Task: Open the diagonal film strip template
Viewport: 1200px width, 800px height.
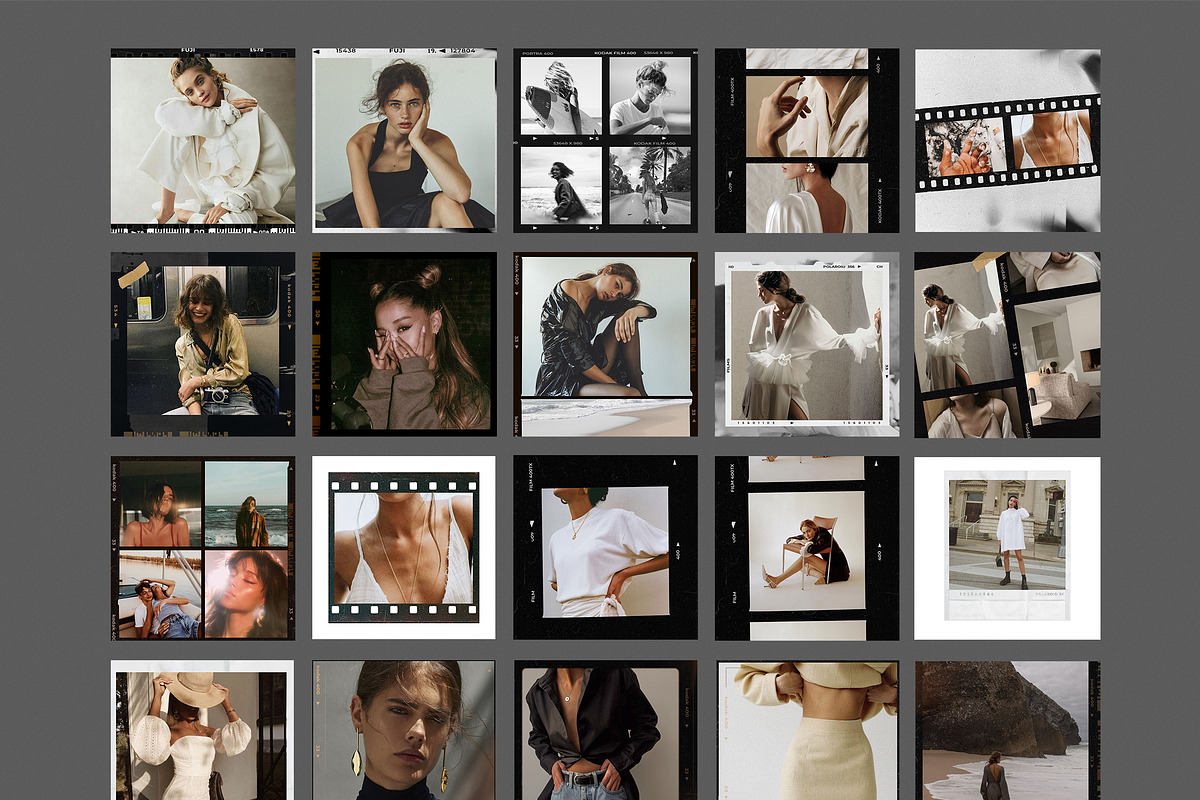Action: (1008, 140)
